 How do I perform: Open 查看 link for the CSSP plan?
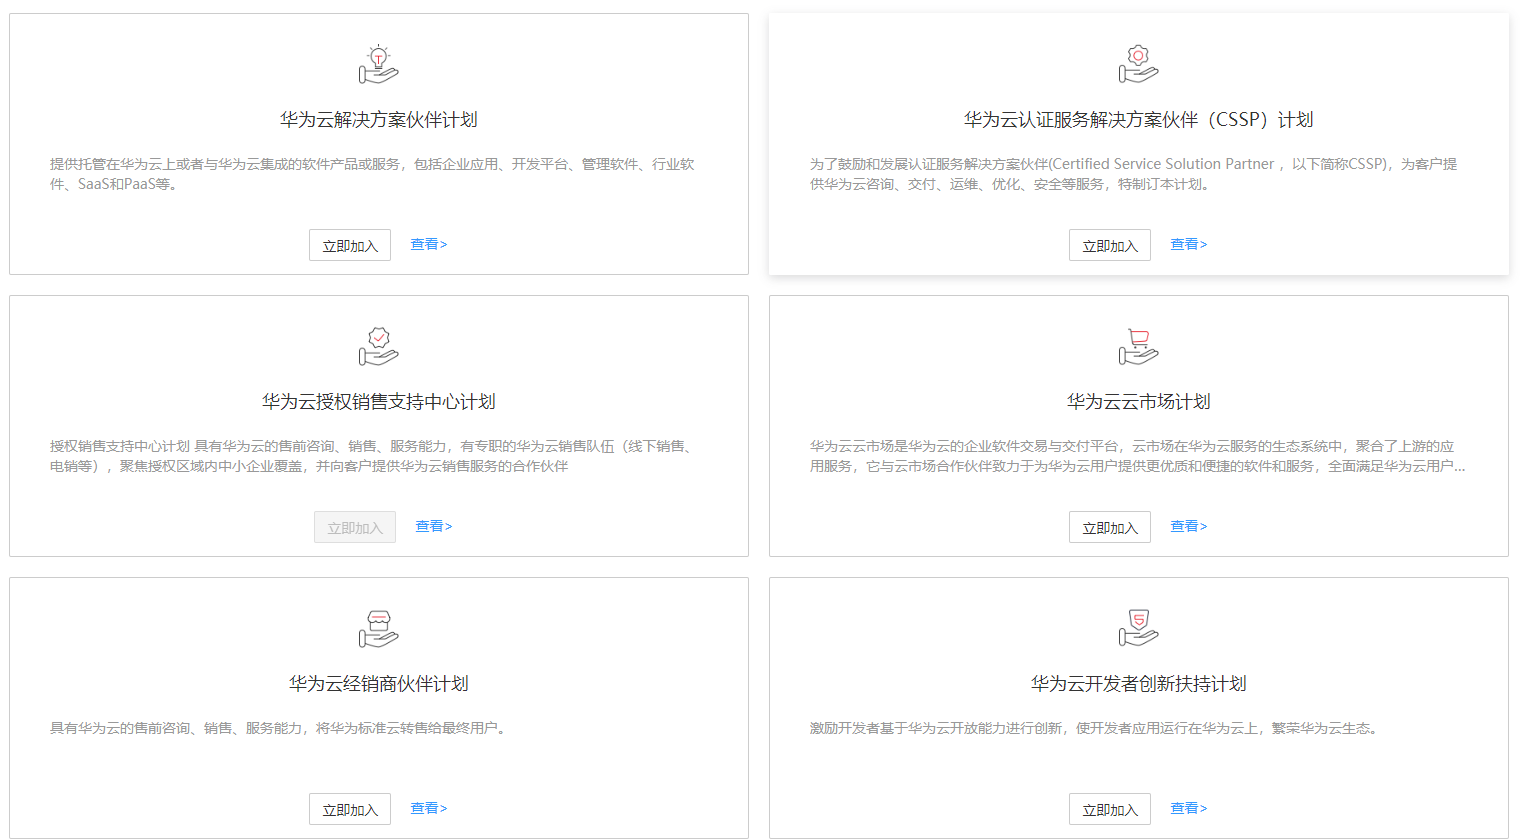click(x=1189, y=244)
